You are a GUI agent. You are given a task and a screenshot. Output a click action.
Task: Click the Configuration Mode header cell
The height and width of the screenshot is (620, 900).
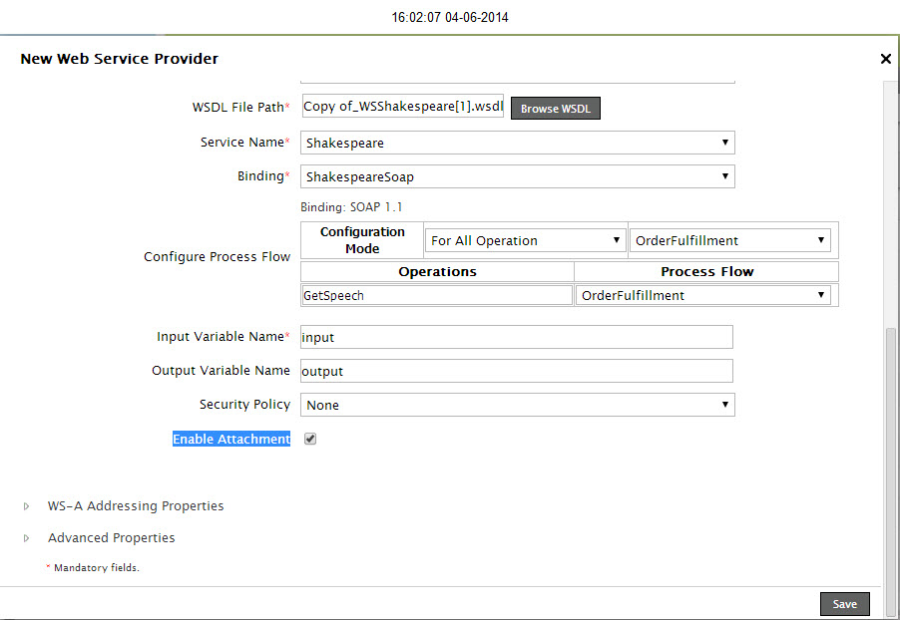coord(362,240)
